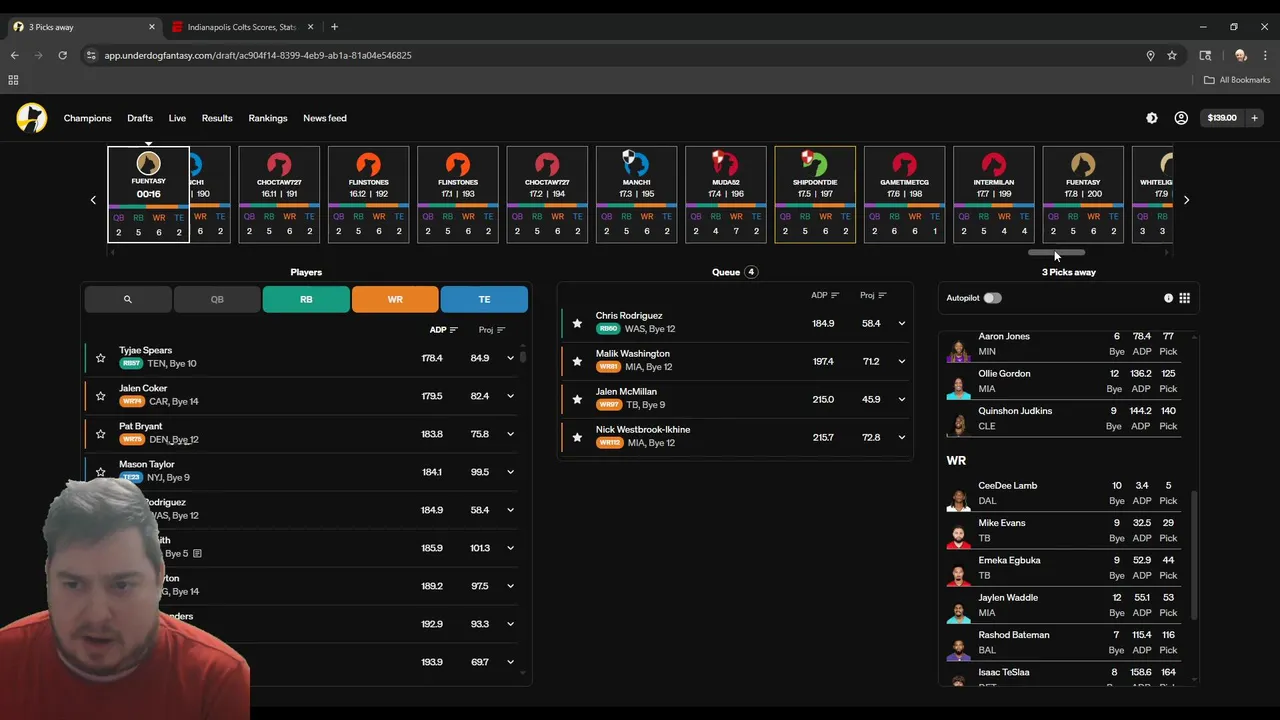Open a new browser tab
Viewport: 1280px width, 720px height.
tap(334, 27)
